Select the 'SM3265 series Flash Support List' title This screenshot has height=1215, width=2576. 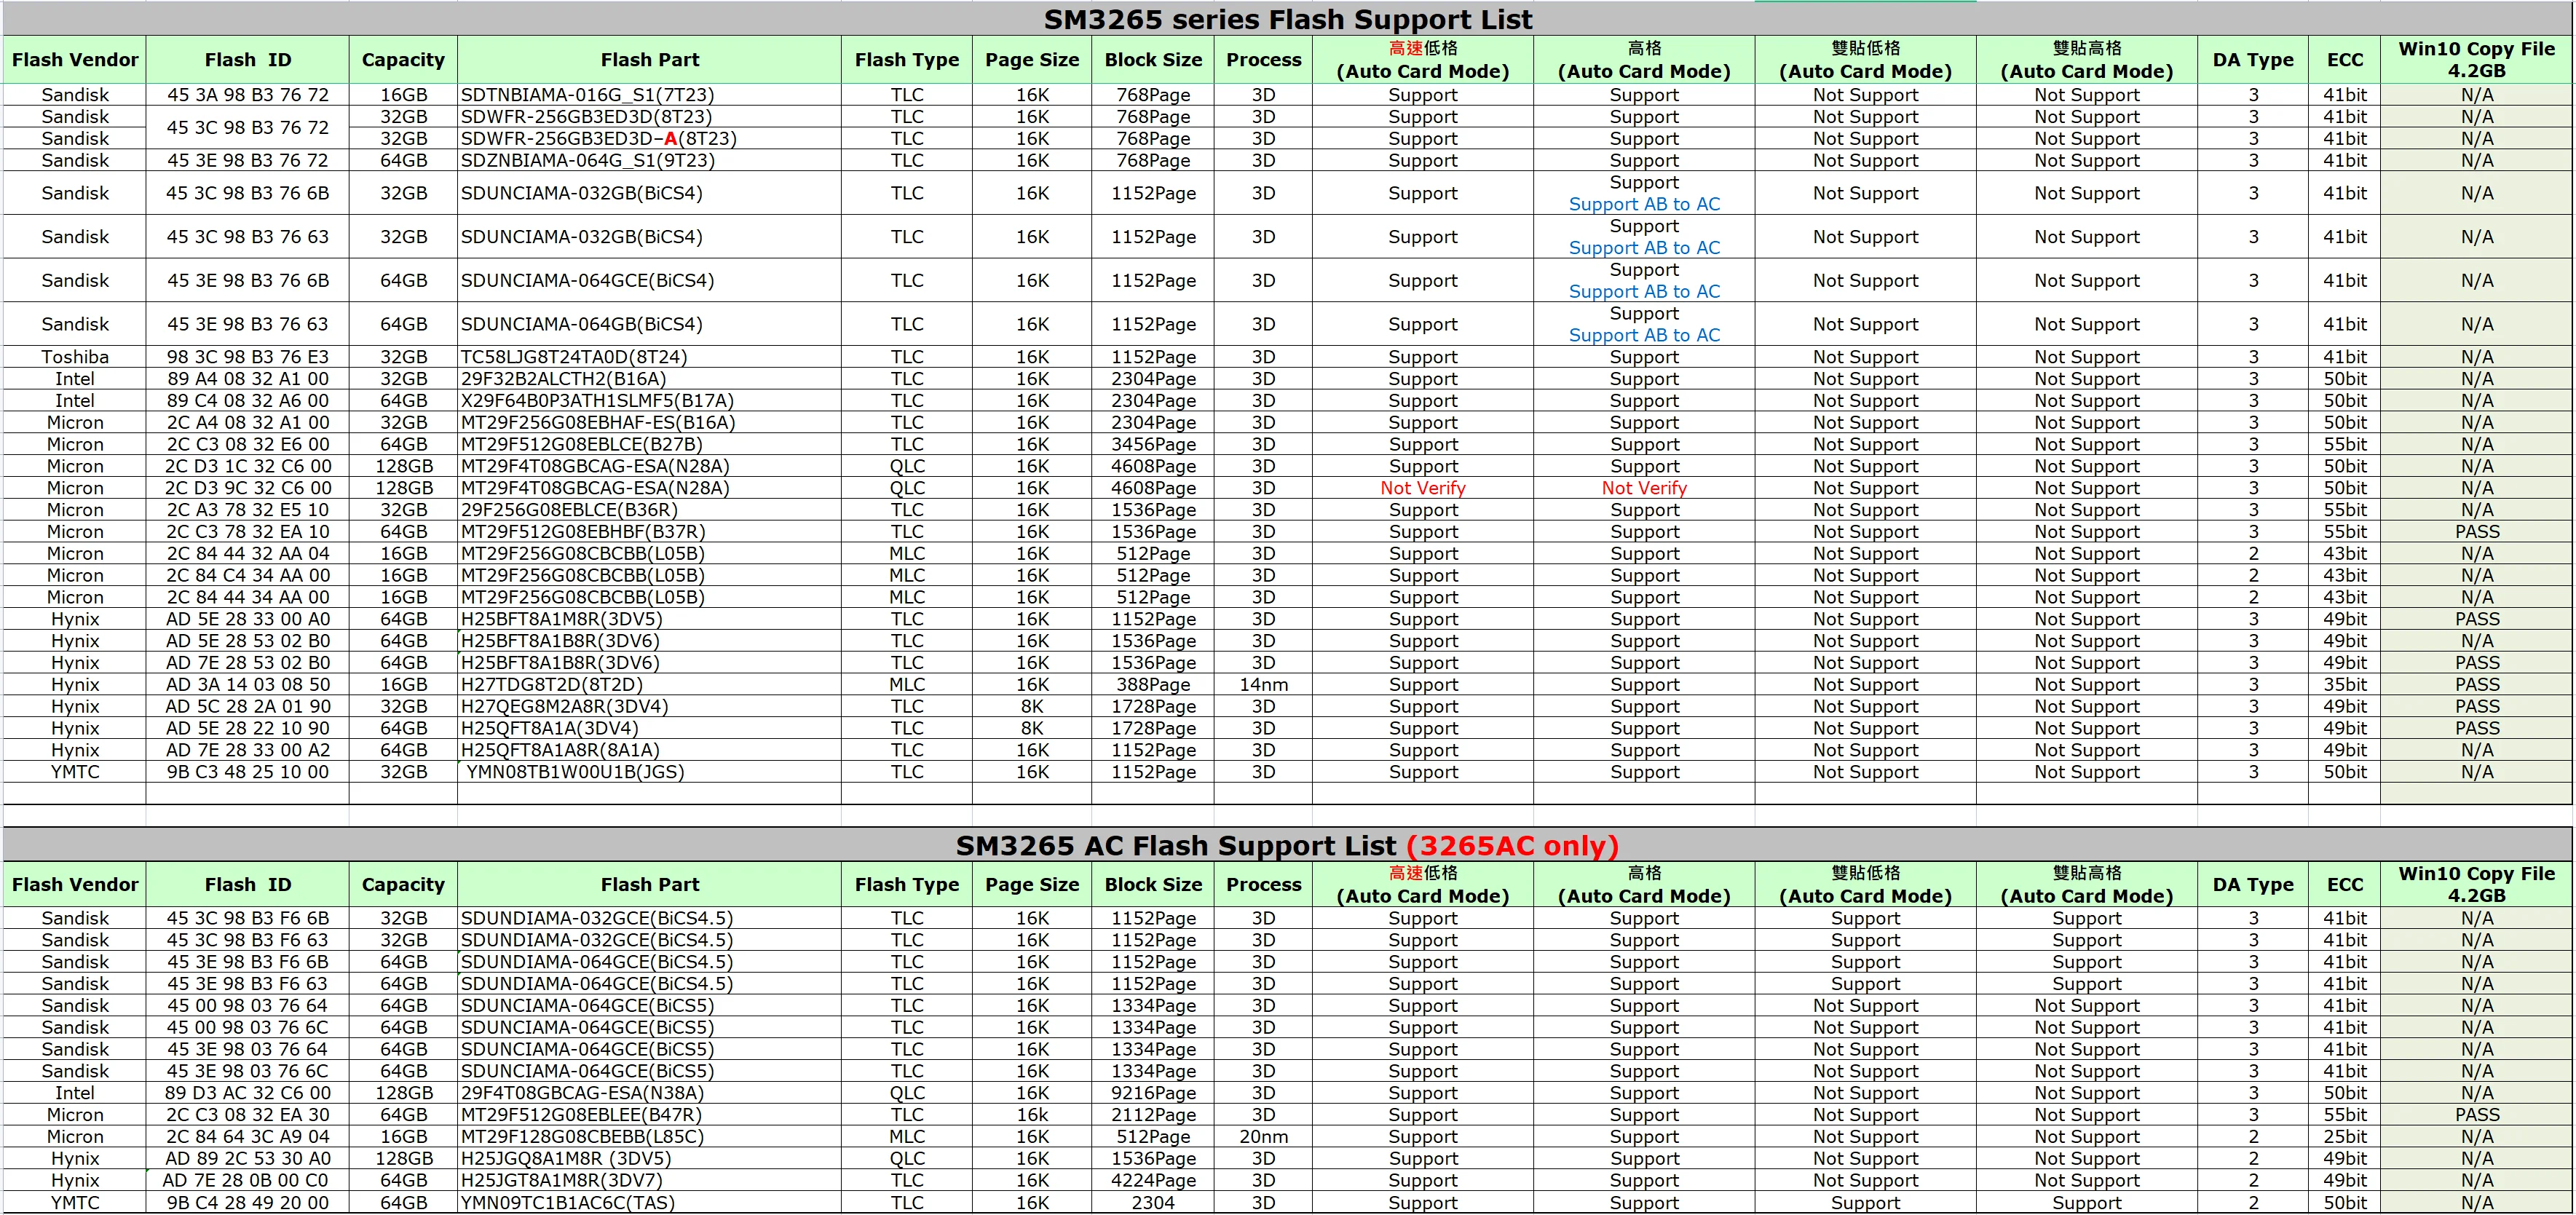pos(1288,20)
